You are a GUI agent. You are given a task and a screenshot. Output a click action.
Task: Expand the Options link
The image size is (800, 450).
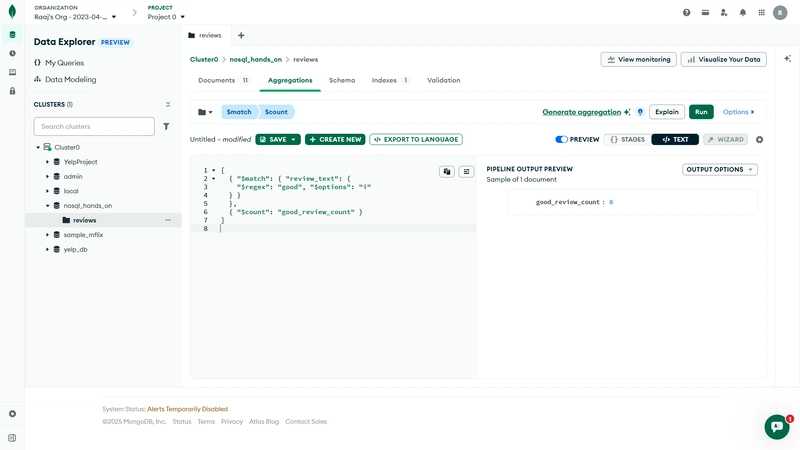tap(738, 112)
